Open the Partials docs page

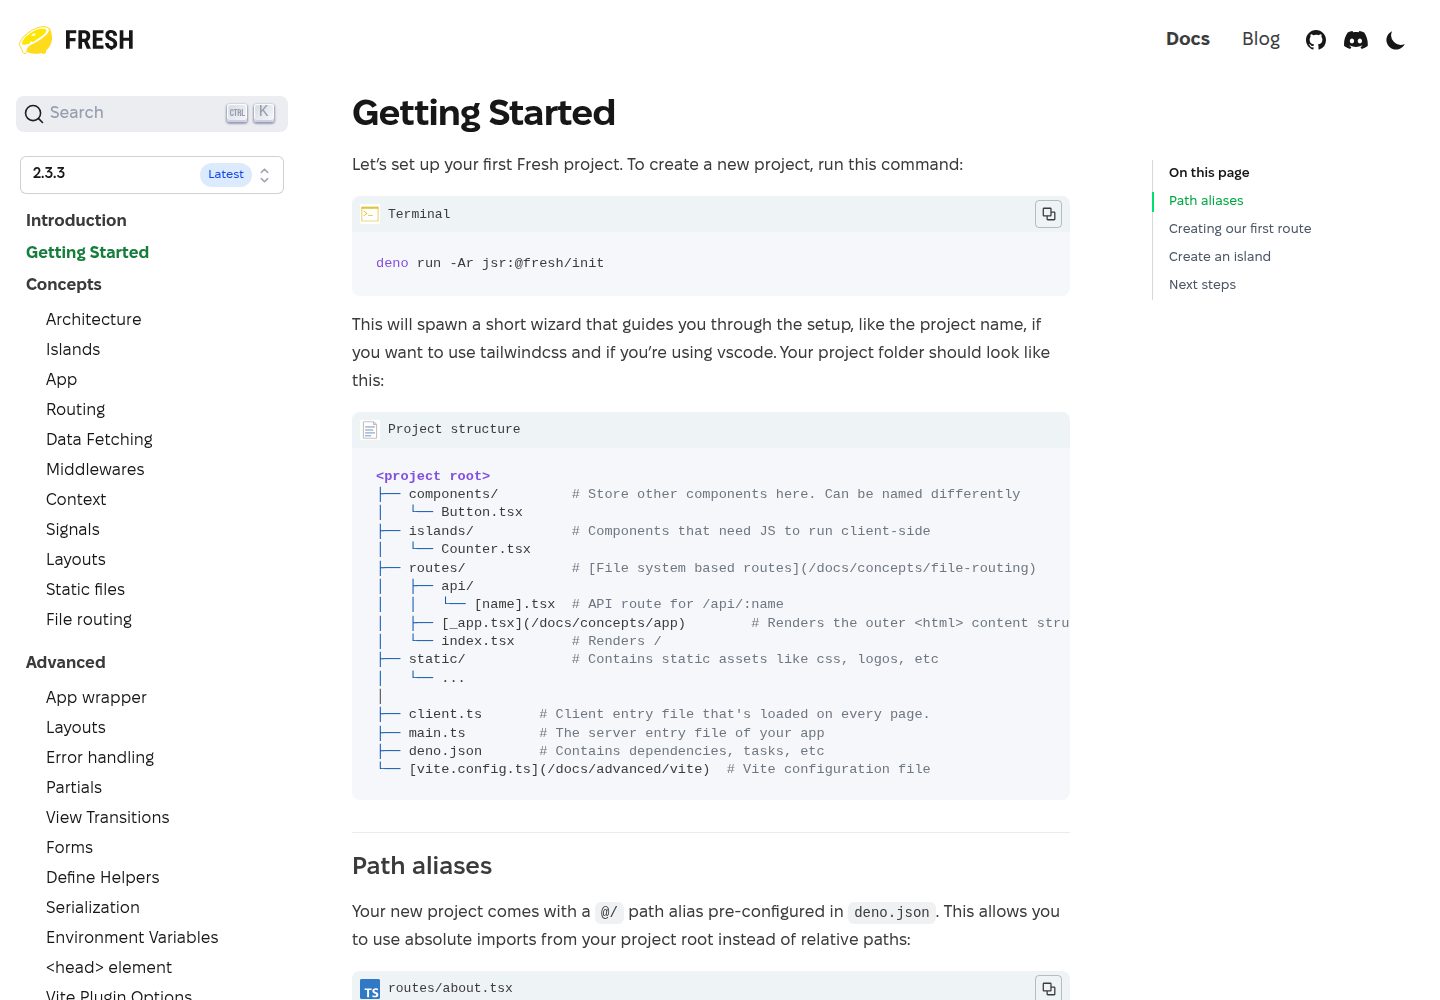74,787
